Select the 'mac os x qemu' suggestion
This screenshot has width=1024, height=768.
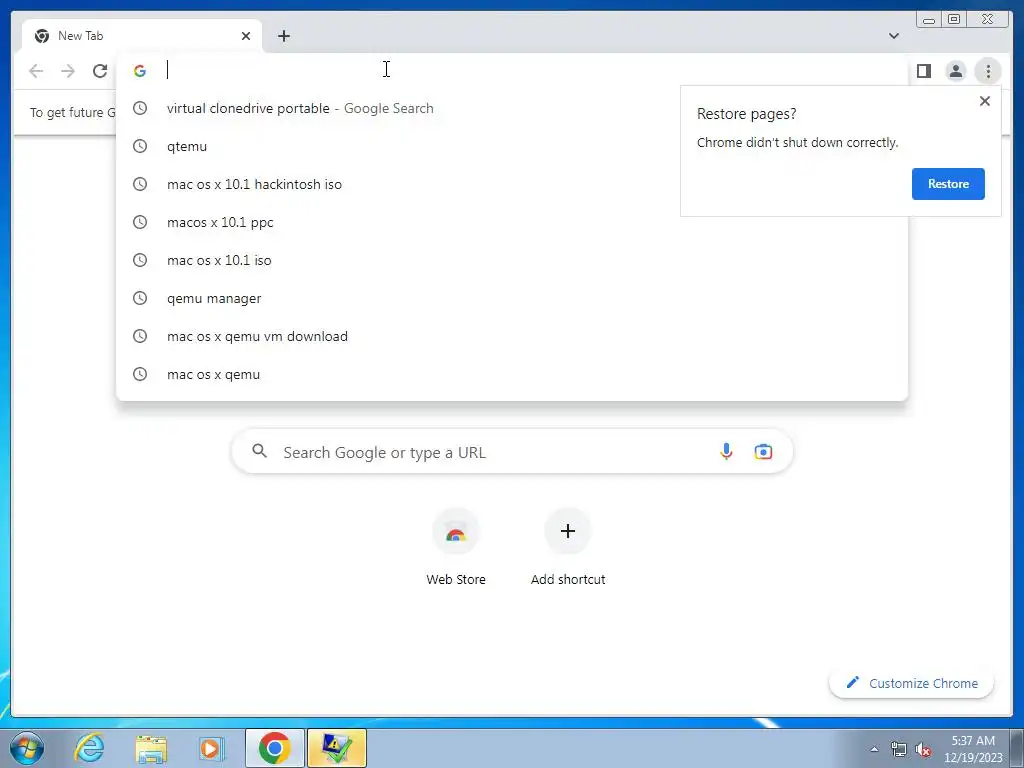[x=511, y=374]
